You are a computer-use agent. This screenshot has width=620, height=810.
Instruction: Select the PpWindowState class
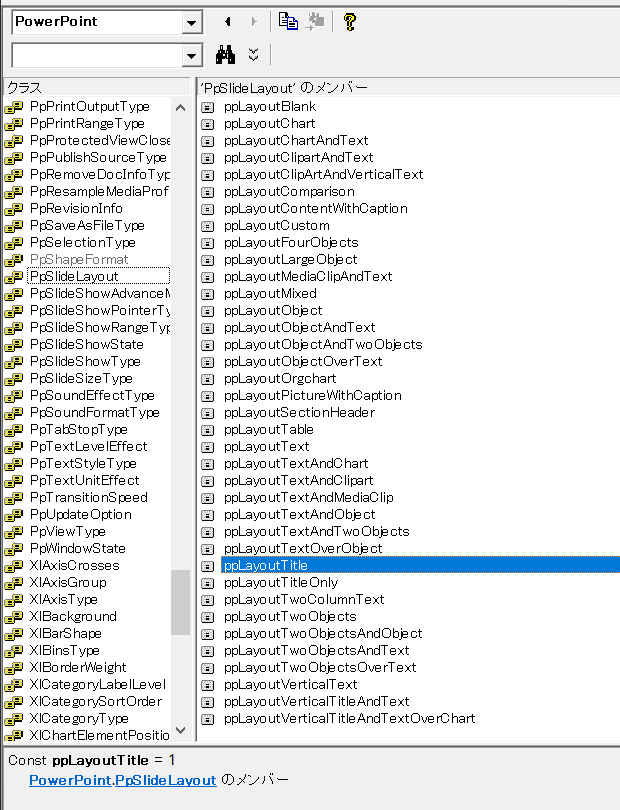78,549
